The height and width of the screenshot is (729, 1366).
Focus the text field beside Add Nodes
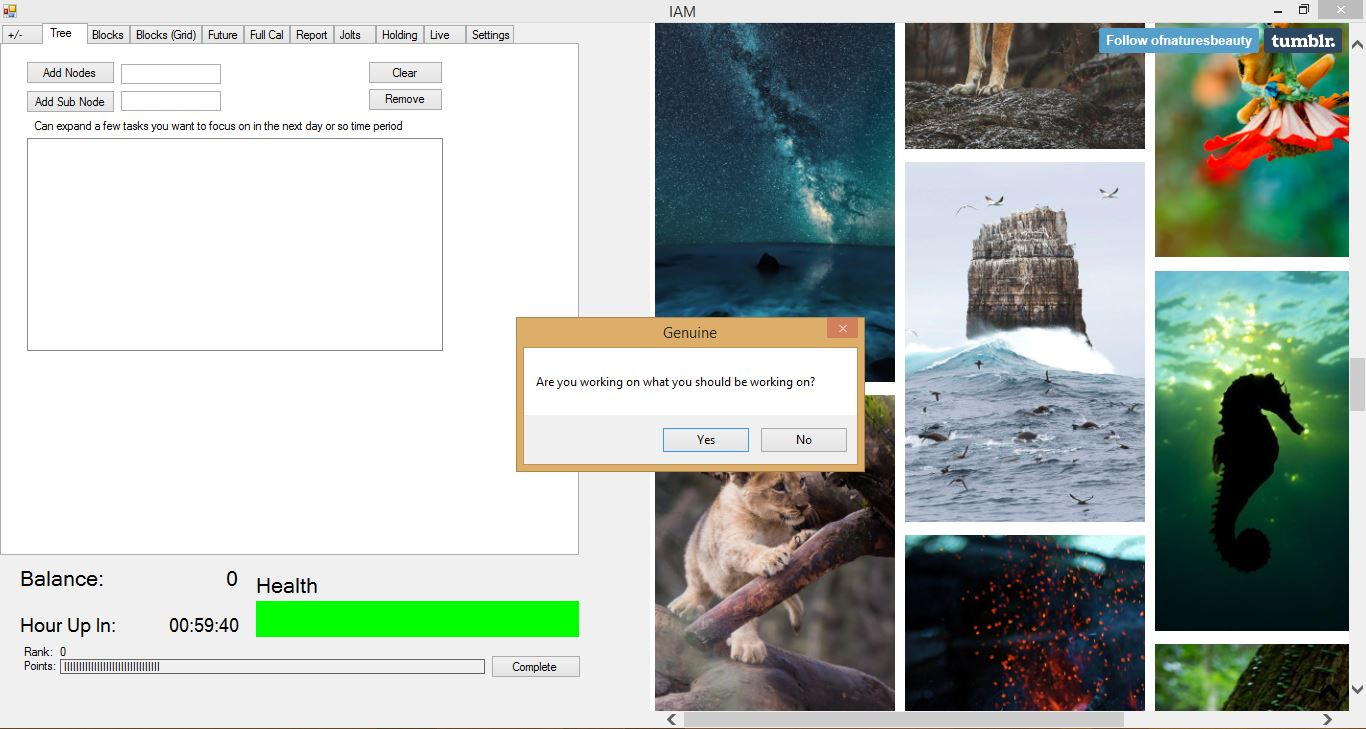pos(170,74)
